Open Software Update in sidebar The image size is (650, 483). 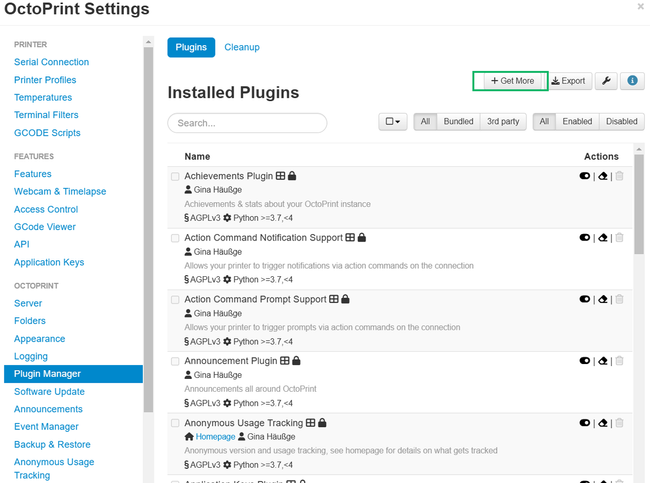point(48,392)
